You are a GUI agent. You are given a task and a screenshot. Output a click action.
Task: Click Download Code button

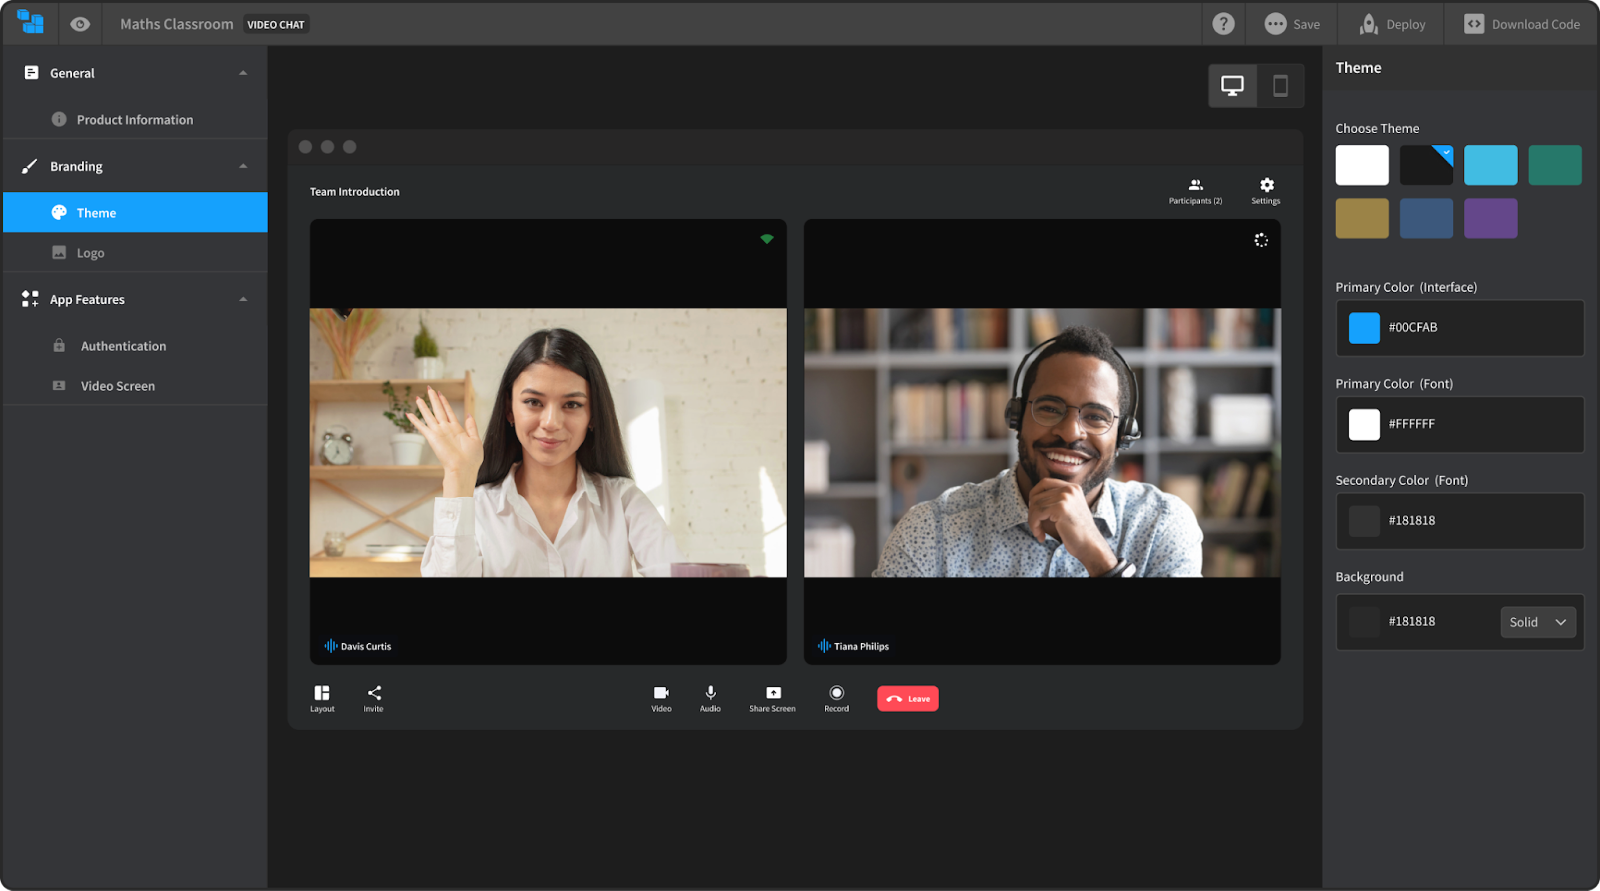[1522, 24]
